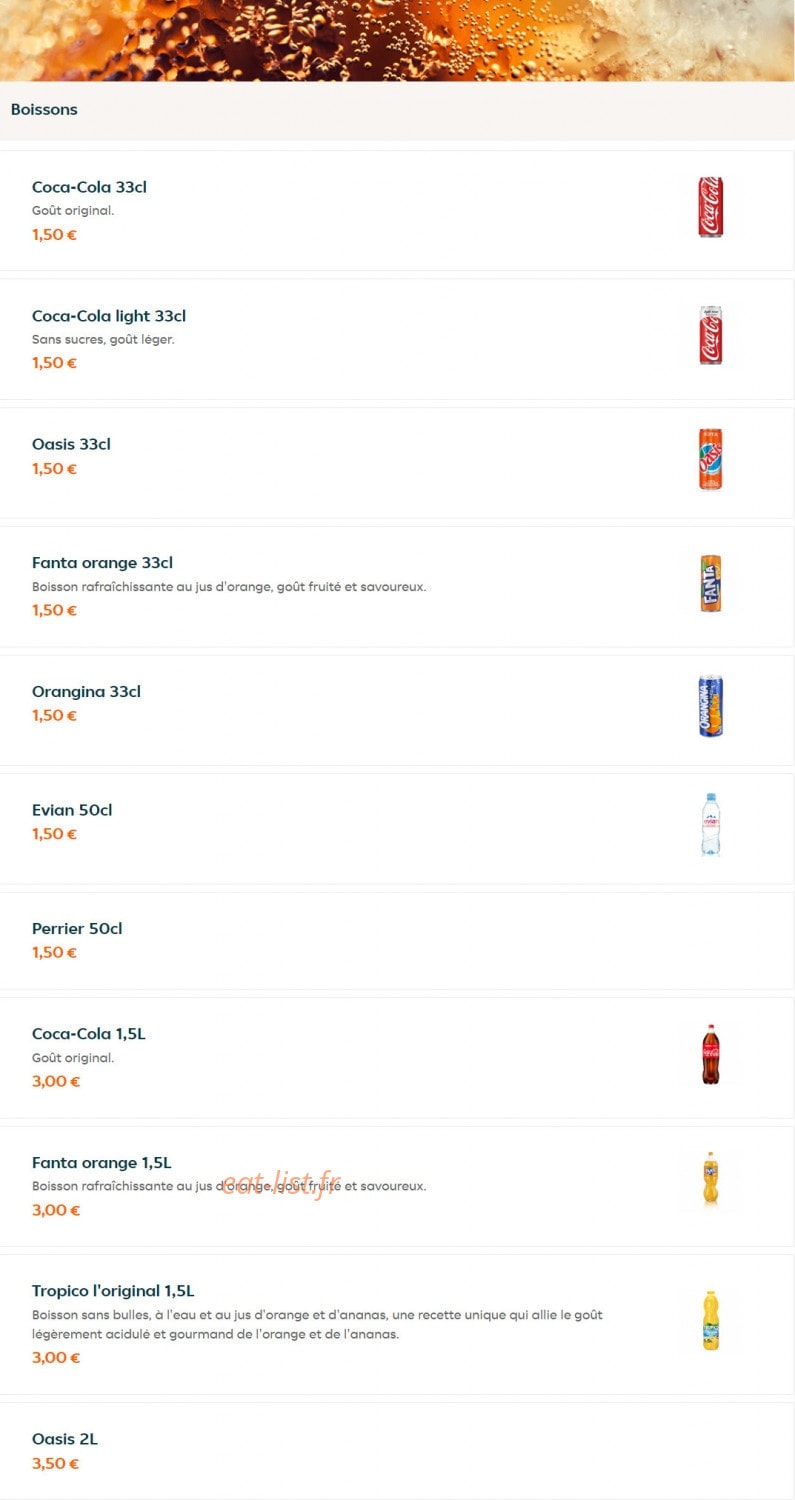Select the Orangina 33cl item title
The width and height of the screenshot is (795, 1500).
click(x=86, y=691)
